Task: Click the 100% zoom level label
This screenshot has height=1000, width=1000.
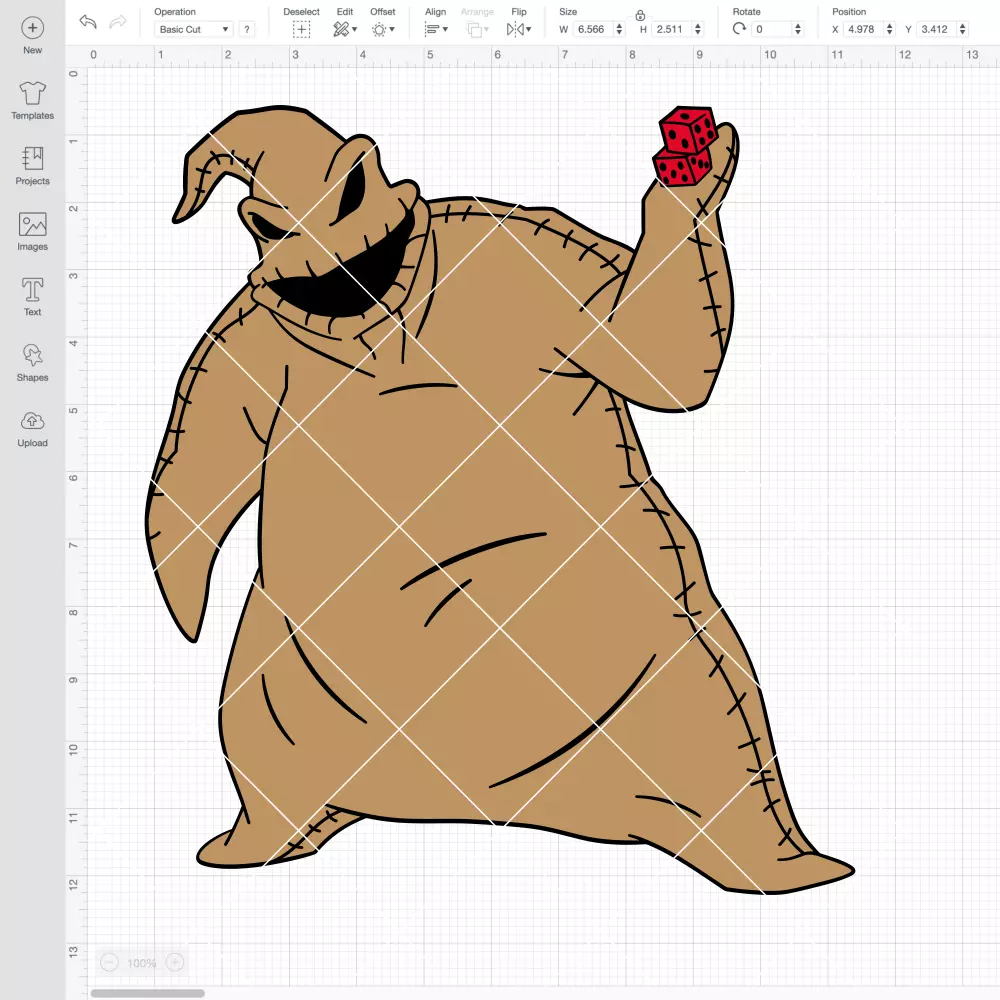Action: tap(142, 963)
